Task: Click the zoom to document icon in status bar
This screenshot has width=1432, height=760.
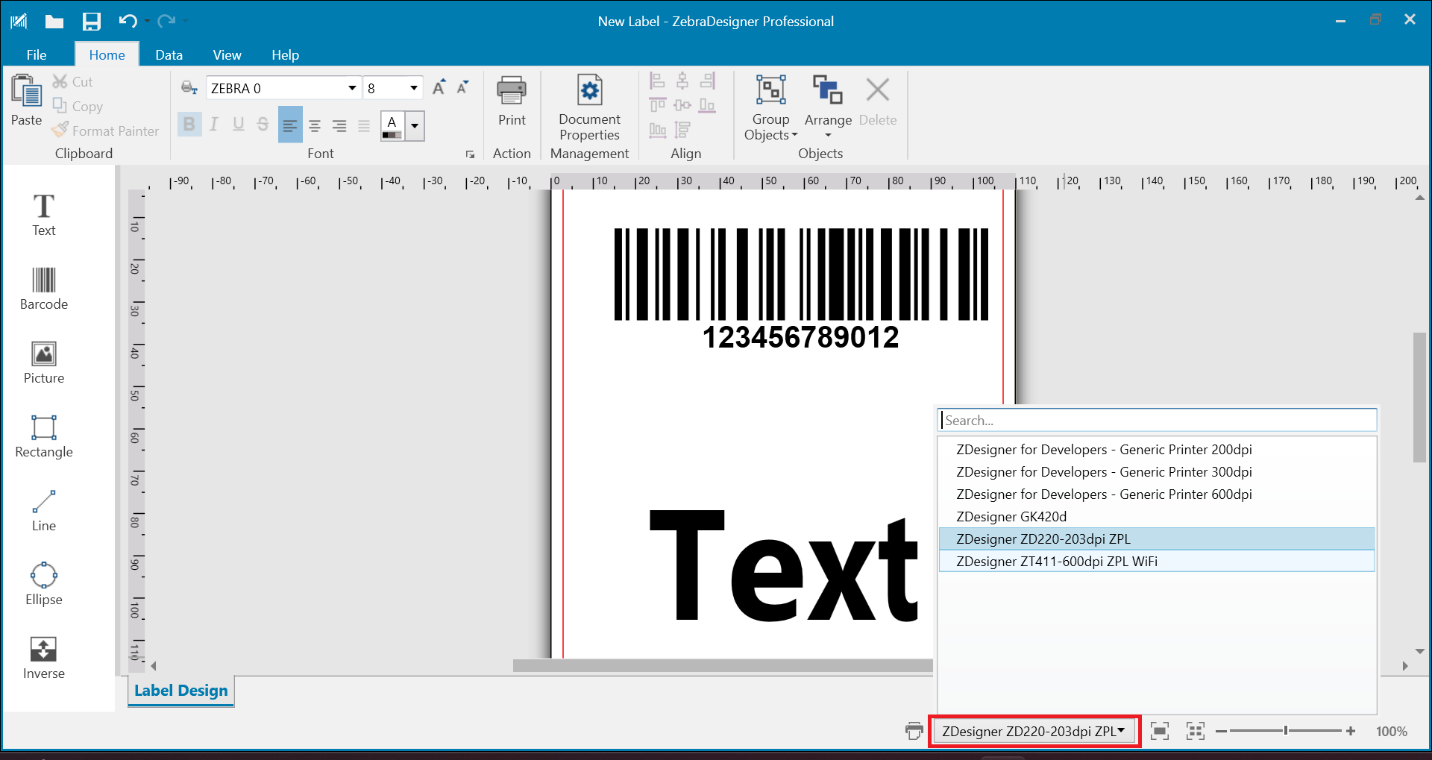Action: click(x=1160, y=731)
